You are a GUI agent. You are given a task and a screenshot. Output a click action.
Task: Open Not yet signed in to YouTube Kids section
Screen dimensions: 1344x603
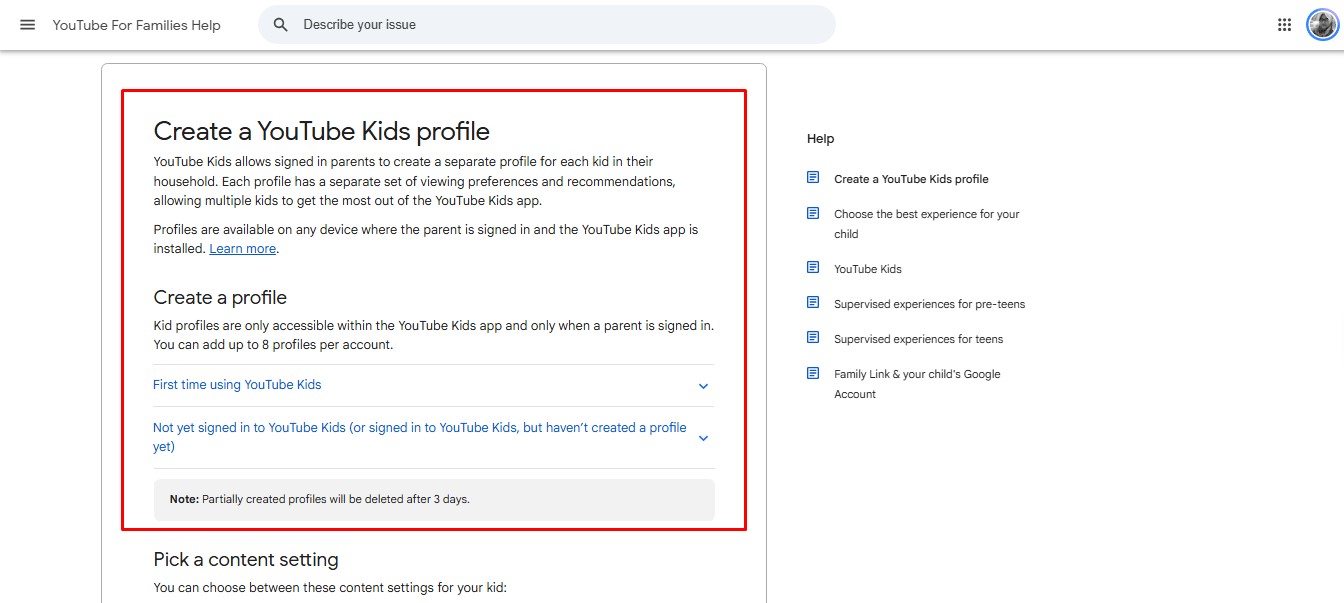(434, 437)
